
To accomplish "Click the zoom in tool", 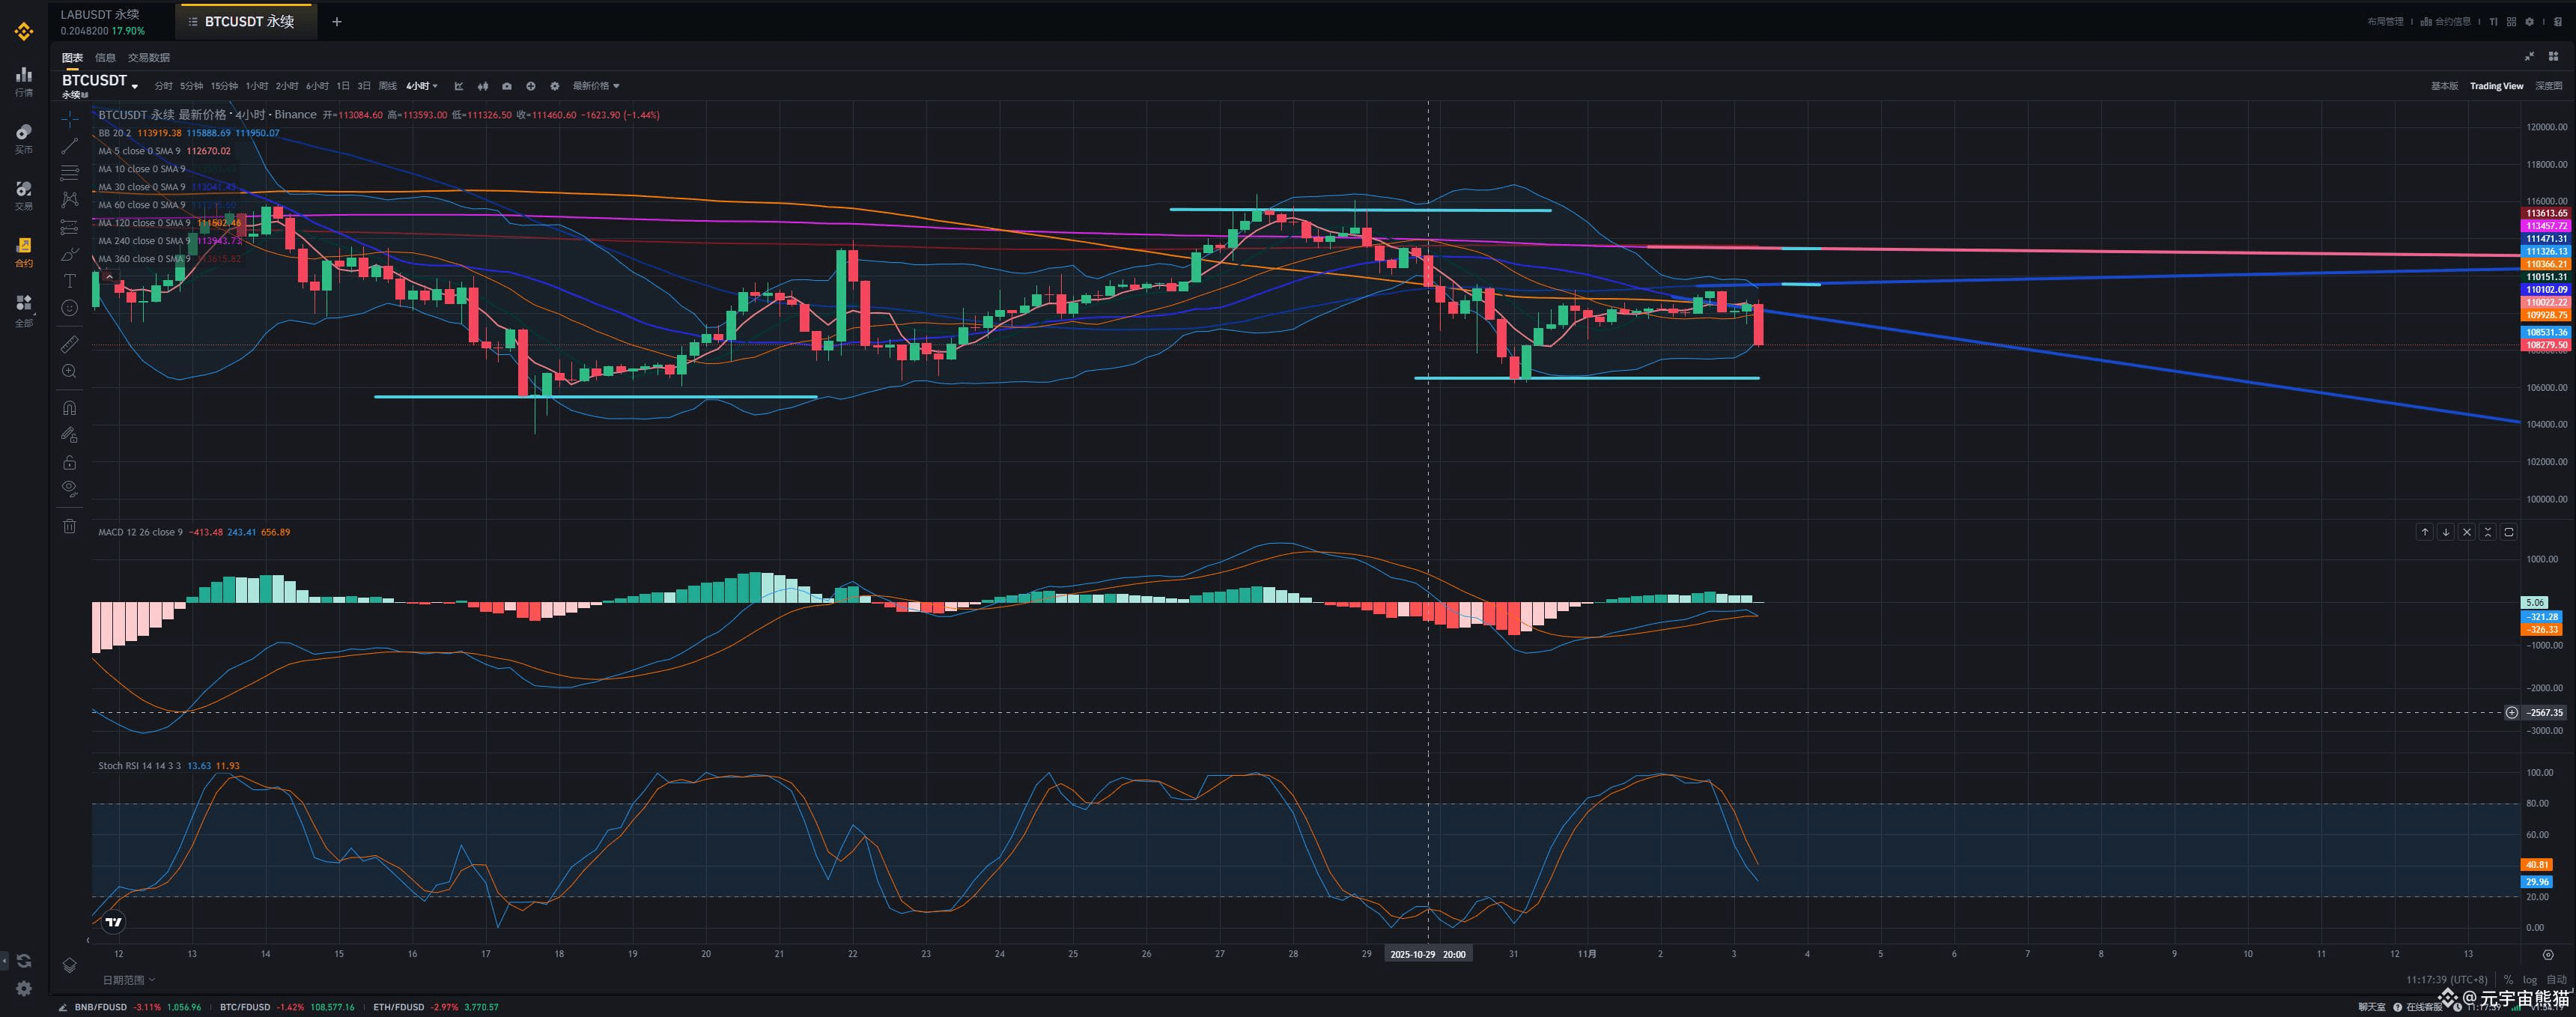I will pyautogui.click(x=69, y=371).
